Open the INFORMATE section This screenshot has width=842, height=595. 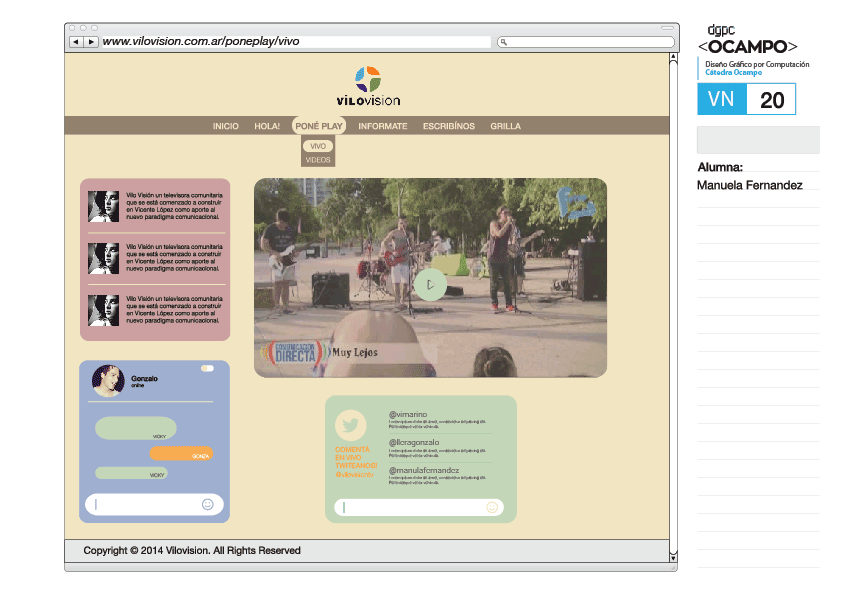click(383, 126)
